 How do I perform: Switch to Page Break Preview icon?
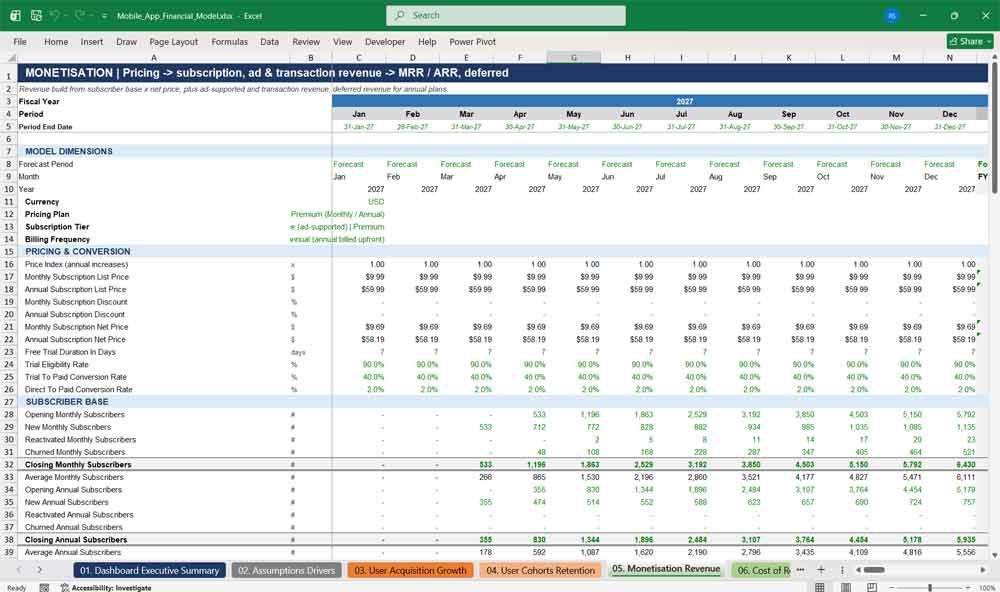(872, 587)
